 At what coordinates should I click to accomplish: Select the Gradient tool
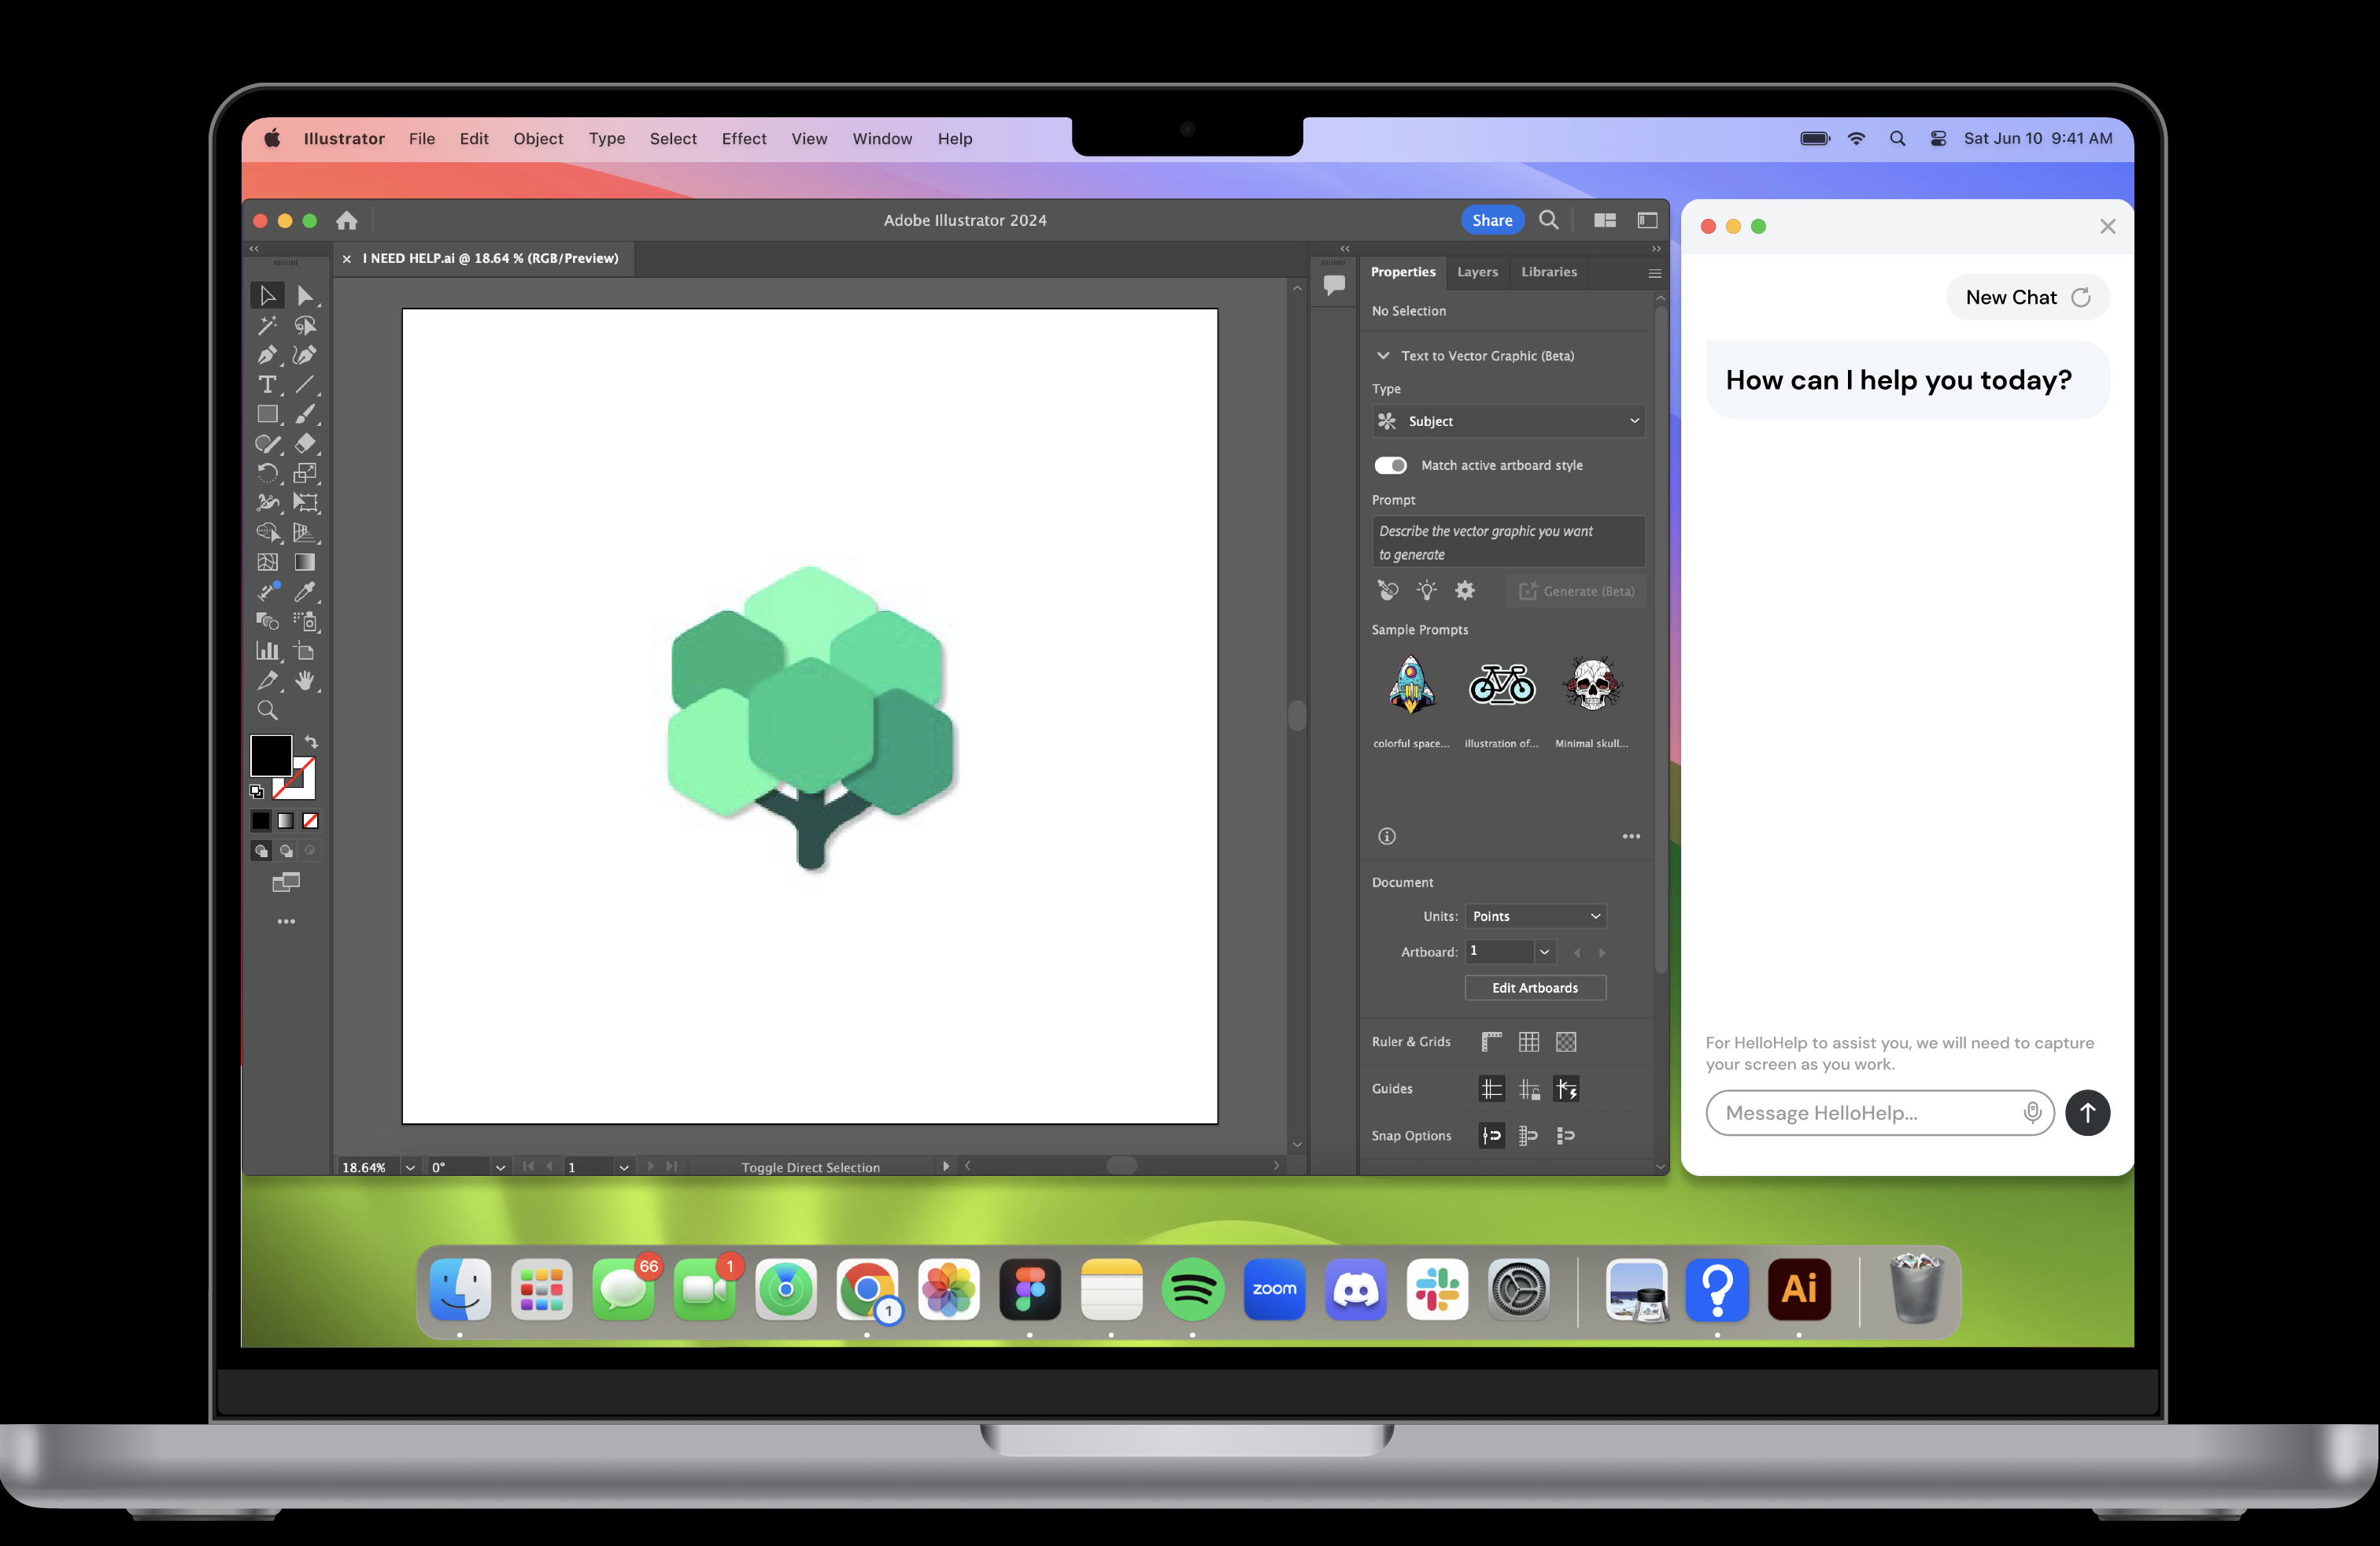pos(305,562)
